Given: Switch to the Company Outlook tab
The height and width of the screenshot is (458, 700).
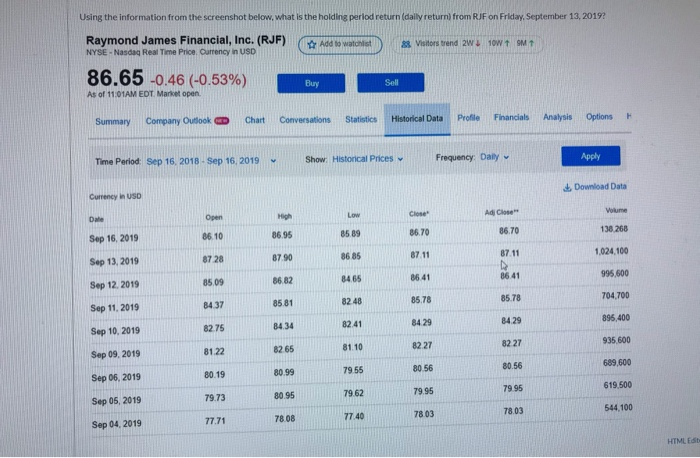Looking at the screenshot, I should tap(178, 121).
